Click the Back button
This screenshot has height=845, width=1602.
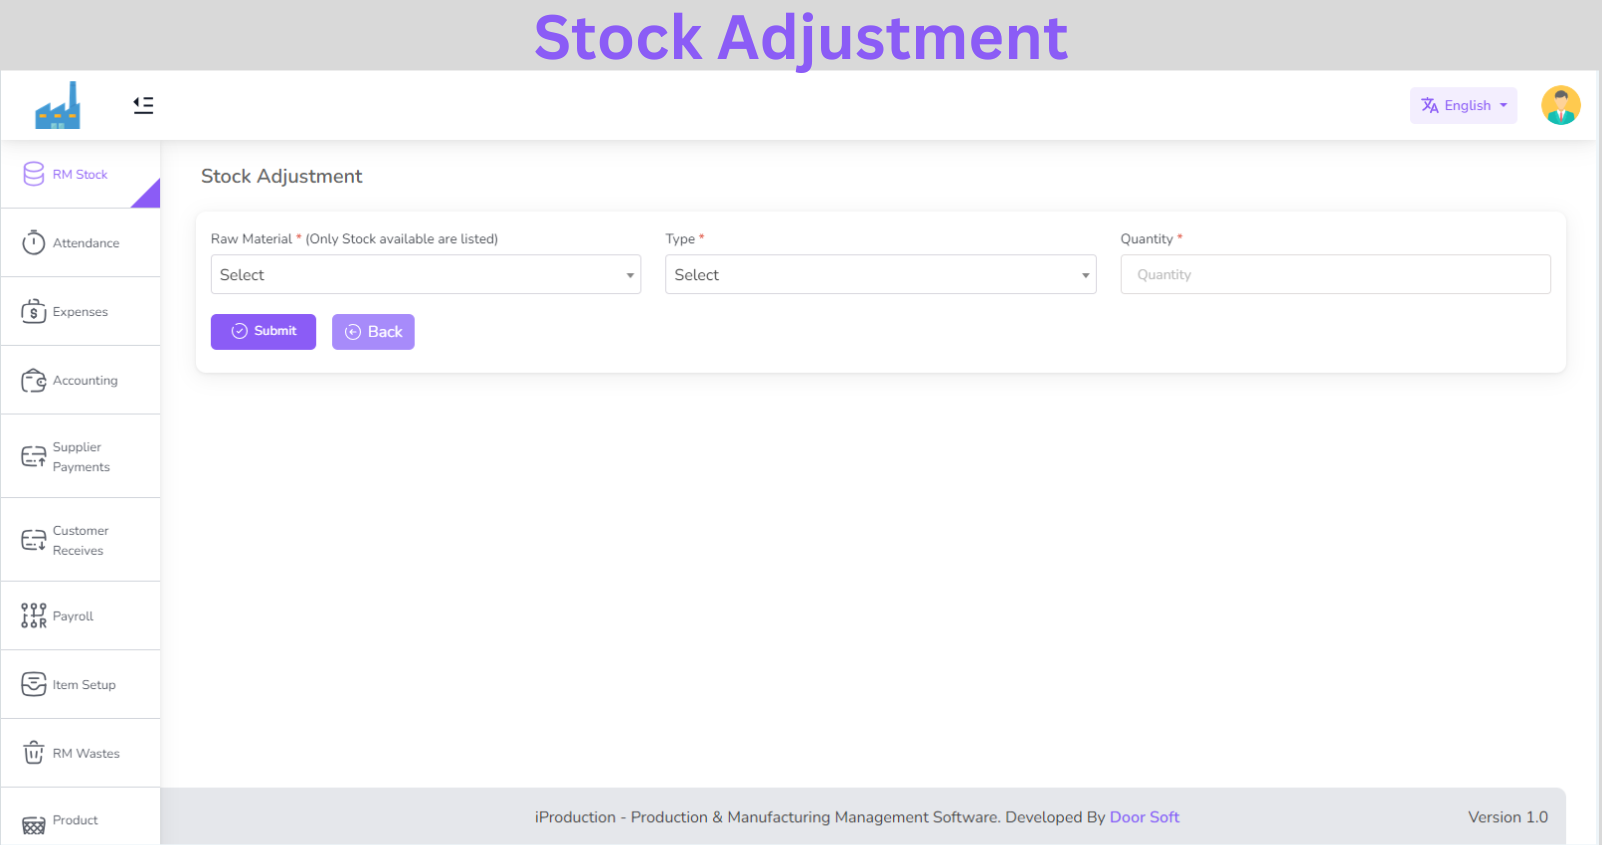373,332
